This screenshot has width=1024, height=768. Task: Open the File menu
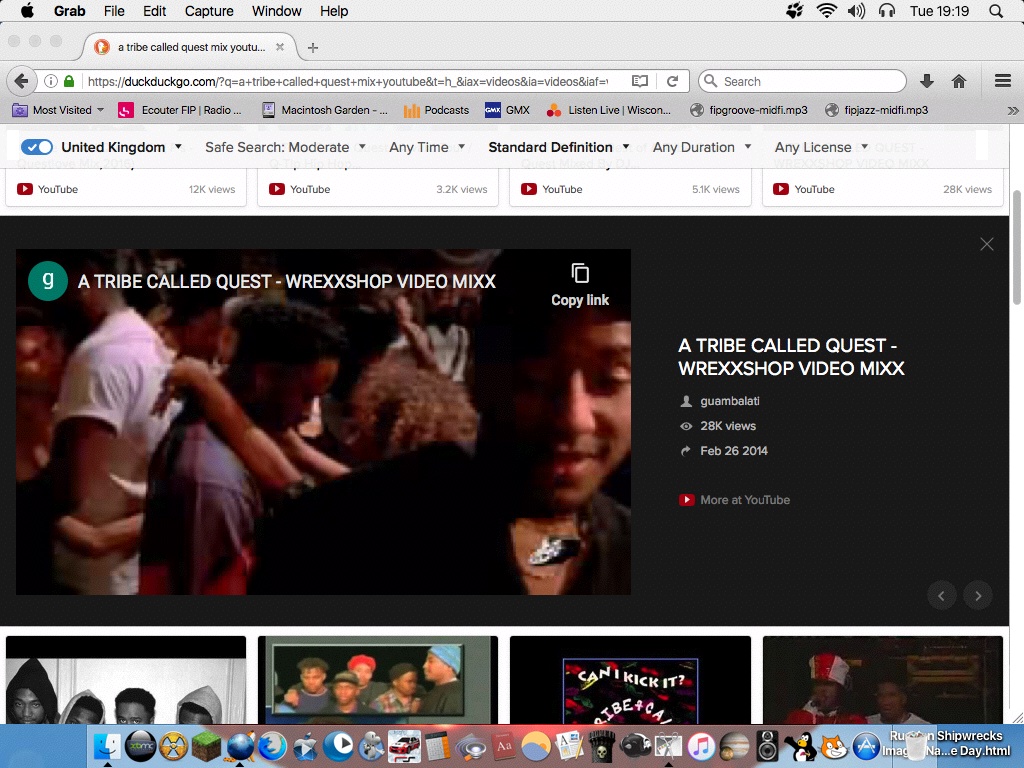114,11
